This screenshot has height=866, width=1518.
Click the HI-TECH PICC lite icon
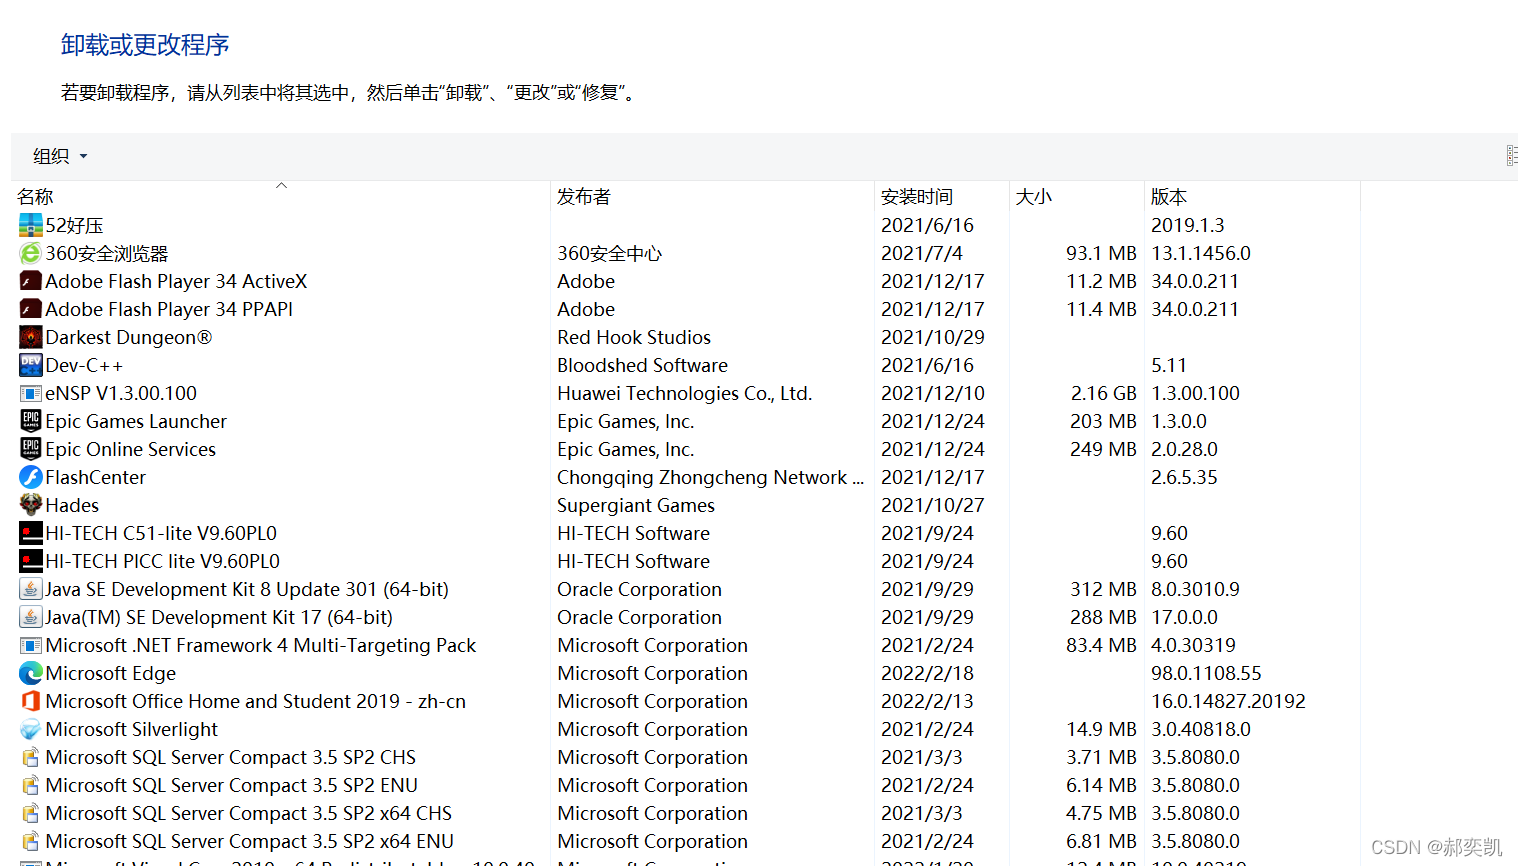coord(31,561)
